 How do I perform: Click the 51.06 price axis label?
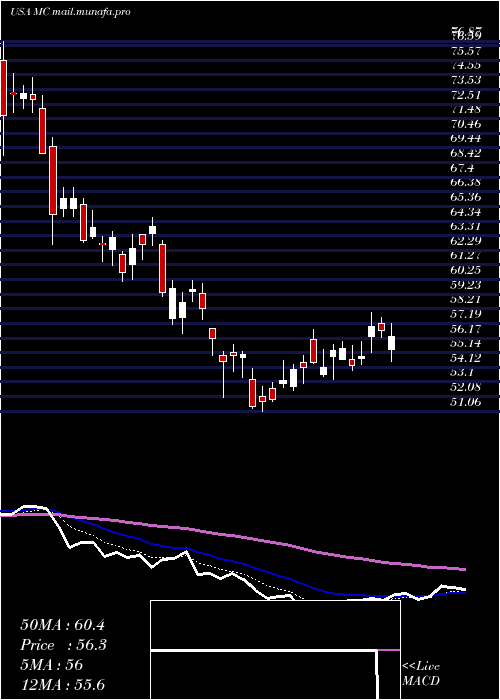click(x=466, y=401)
